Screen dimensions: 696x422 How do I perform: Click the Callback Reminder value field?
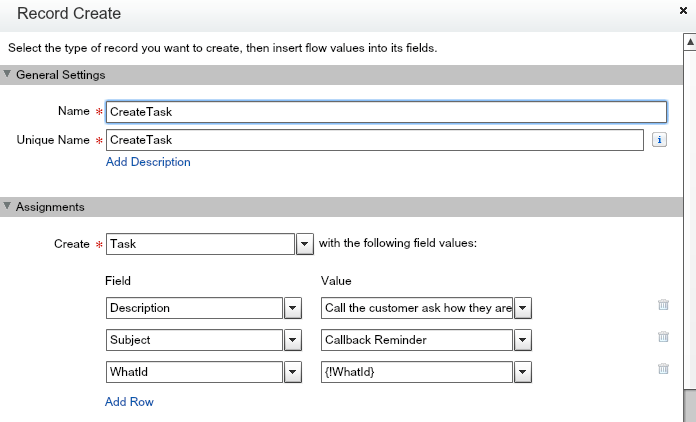click(416, 340)
